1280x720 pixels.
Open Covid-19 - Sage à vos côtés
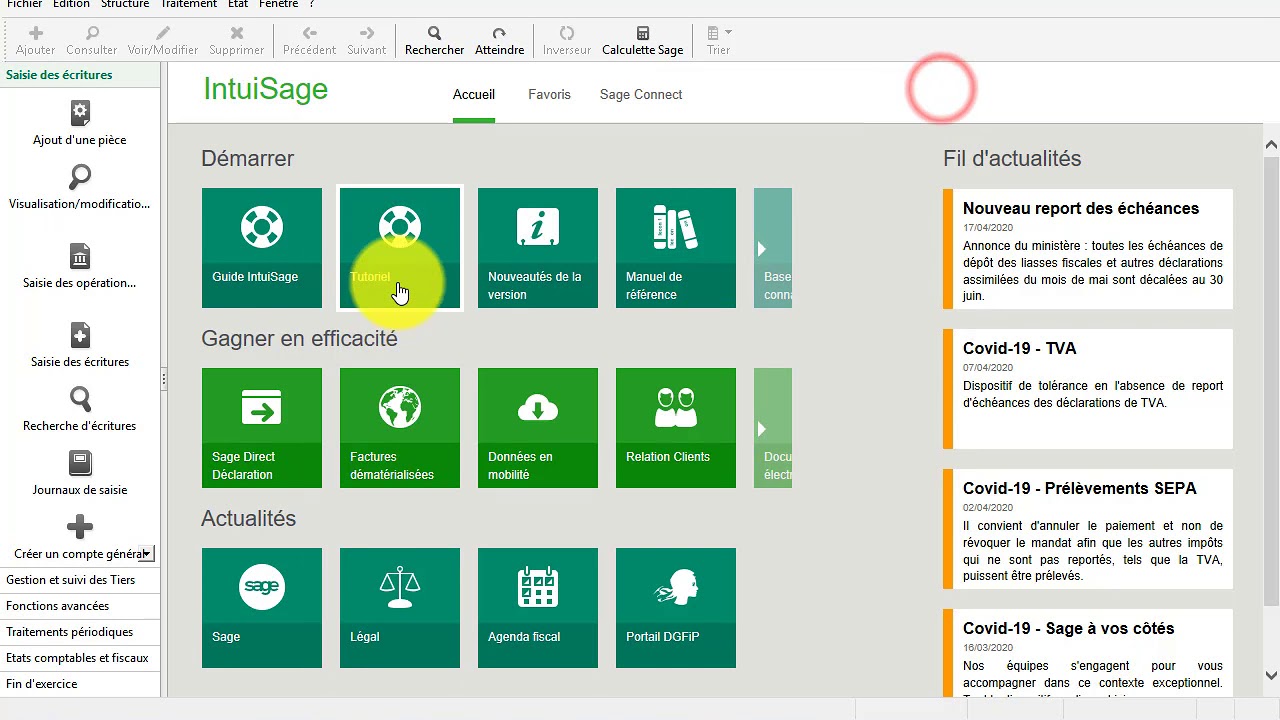click(x=1088, y=653)
